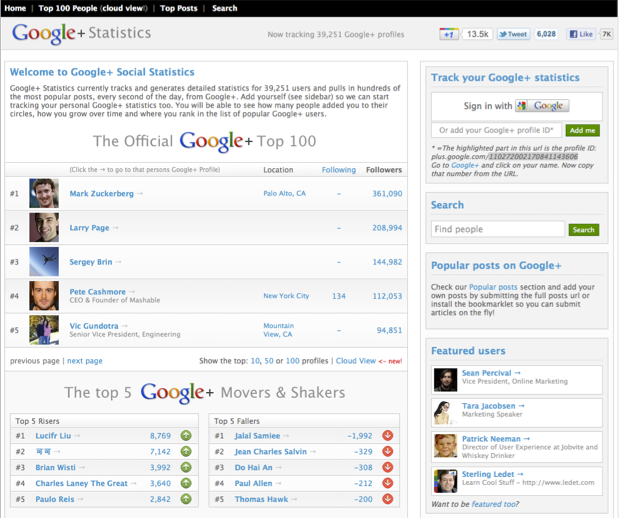Click green up arrow for Paulo Reis
The image size is (619, 518).
tap(186, 499)
